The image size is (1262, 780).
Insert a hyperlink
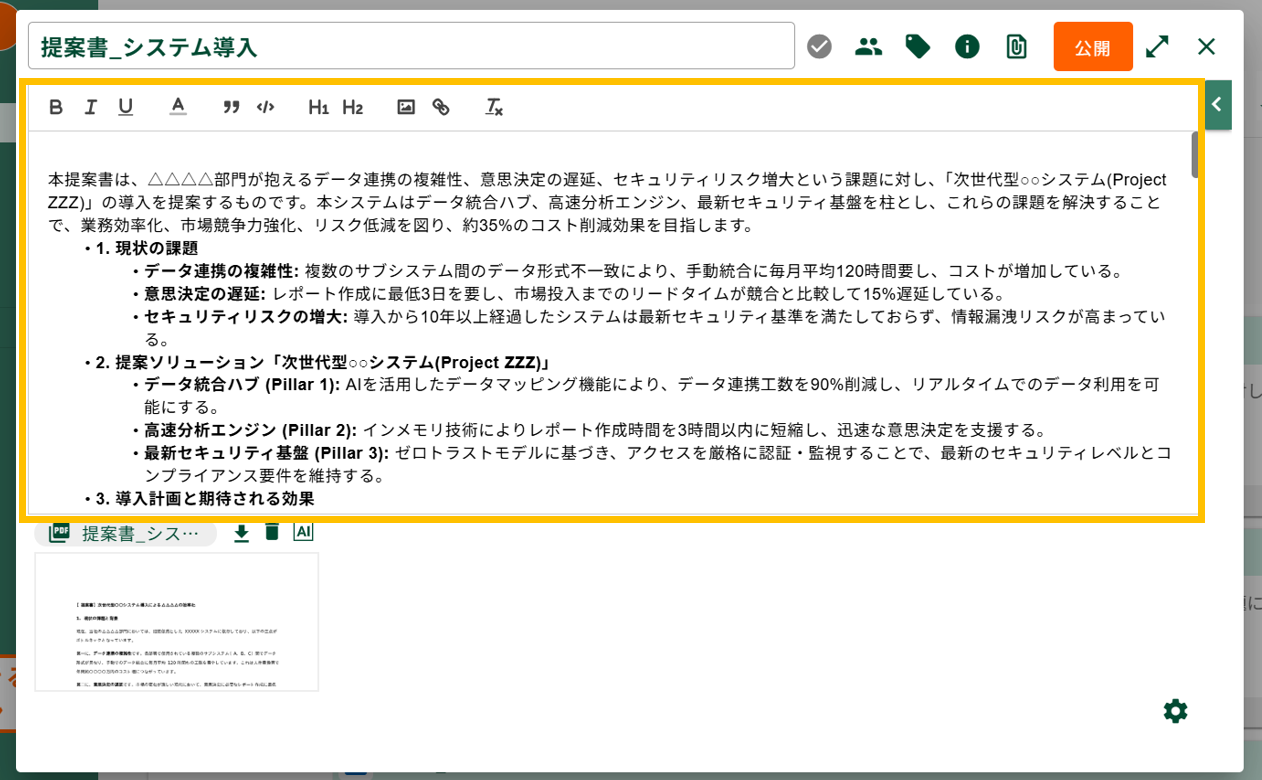point(441,107)
